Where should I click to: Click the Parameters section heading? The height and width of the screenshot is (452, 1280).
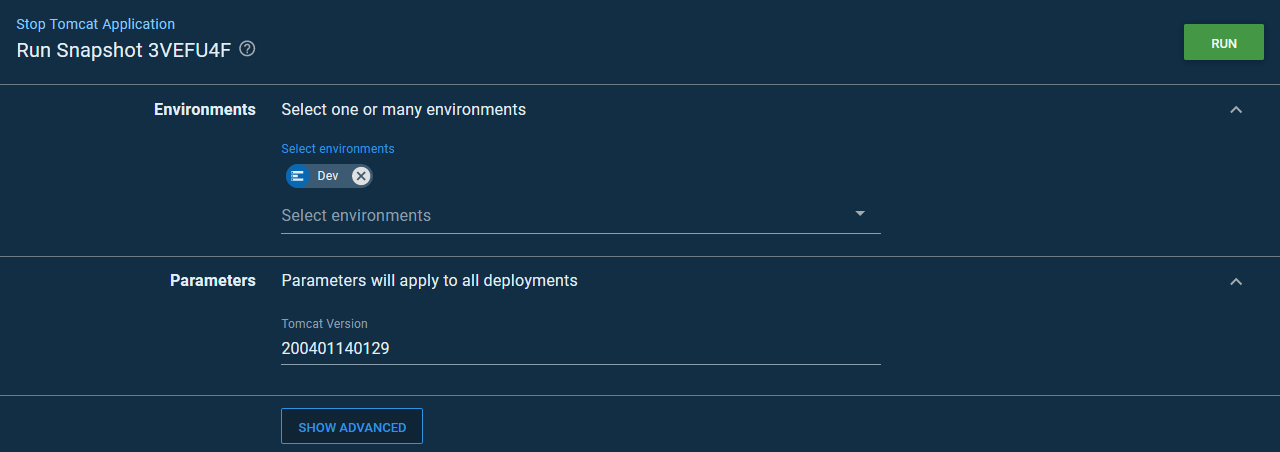(213, 281)
